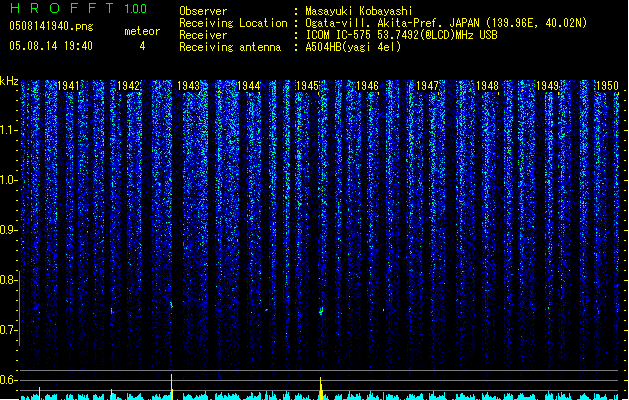
Task: Click the 'Observer' field label
Action: [x=203, y=11]
